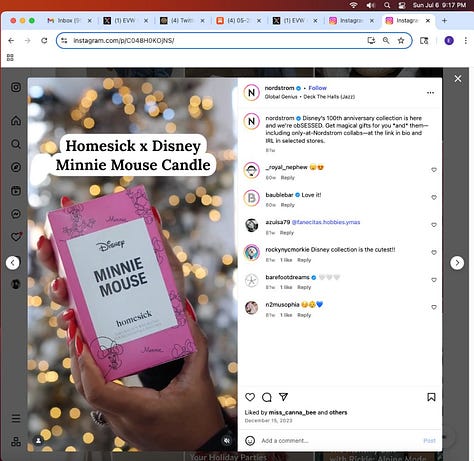The height and width of the screenshot is (461, 474).
Task: Open Notifications heart in sidebar
Action: pos(16,237)
